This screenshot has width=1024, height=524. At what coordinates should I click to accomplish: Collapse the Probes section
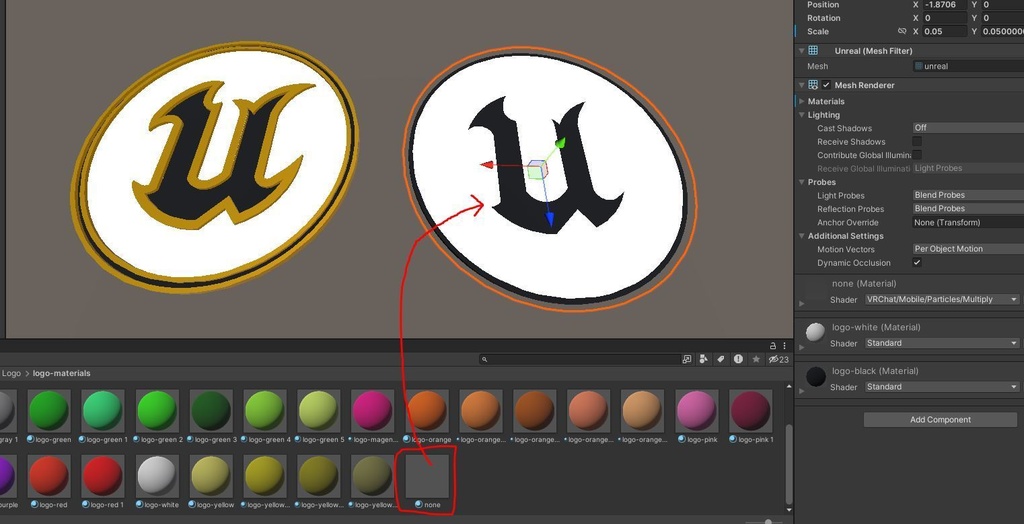tap(802, 182)
